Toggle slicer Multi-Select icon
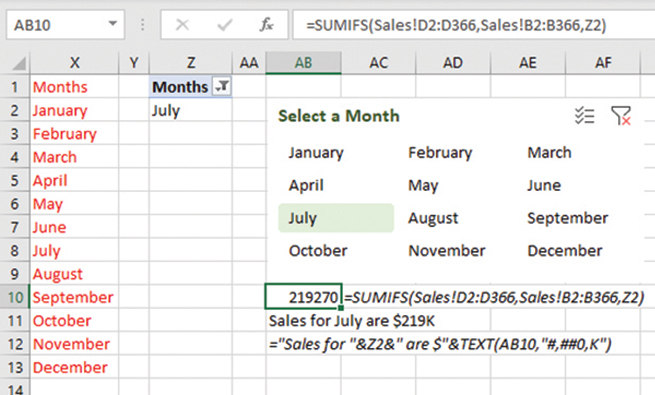655x395 pixels. click(x=584, y=116)
